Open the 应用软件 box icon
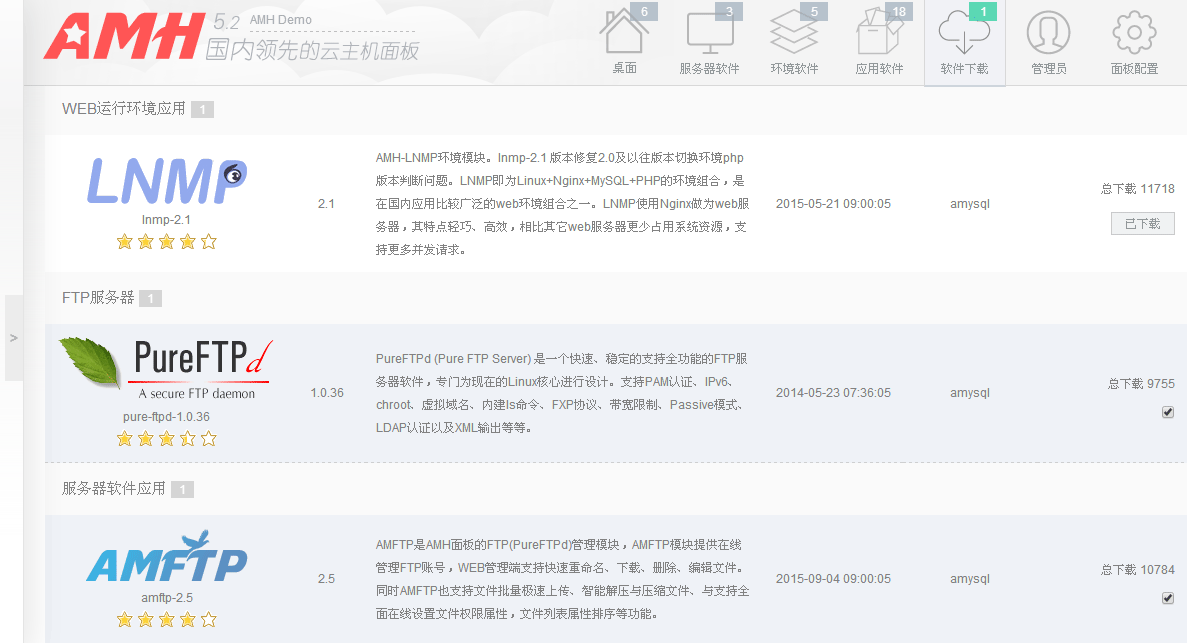 coord(879,34)
